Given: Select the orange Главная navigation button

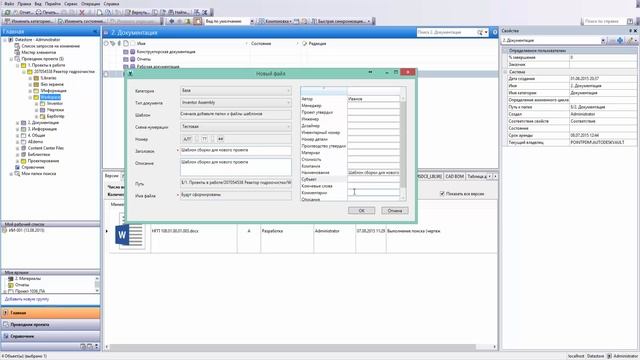Looking at the screenshot, I should (51, 313).
